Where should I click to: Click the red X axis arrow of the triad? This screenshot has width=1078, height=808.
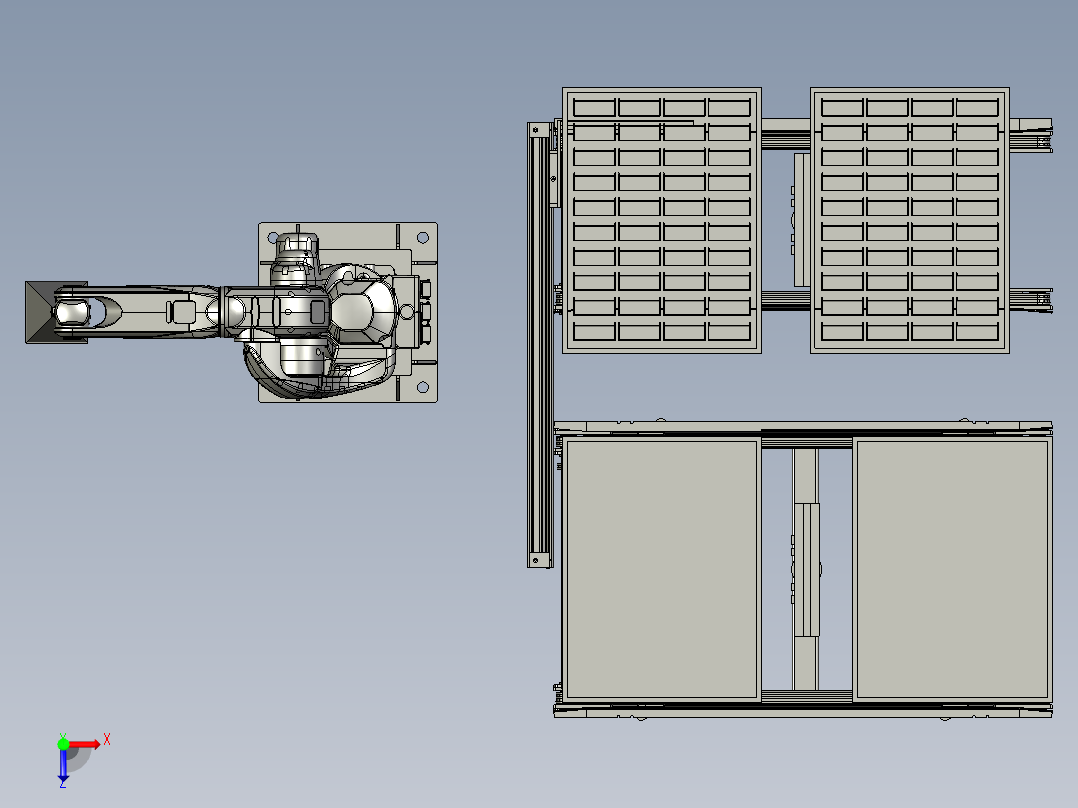pyautogui.click(x=84, y=744)
